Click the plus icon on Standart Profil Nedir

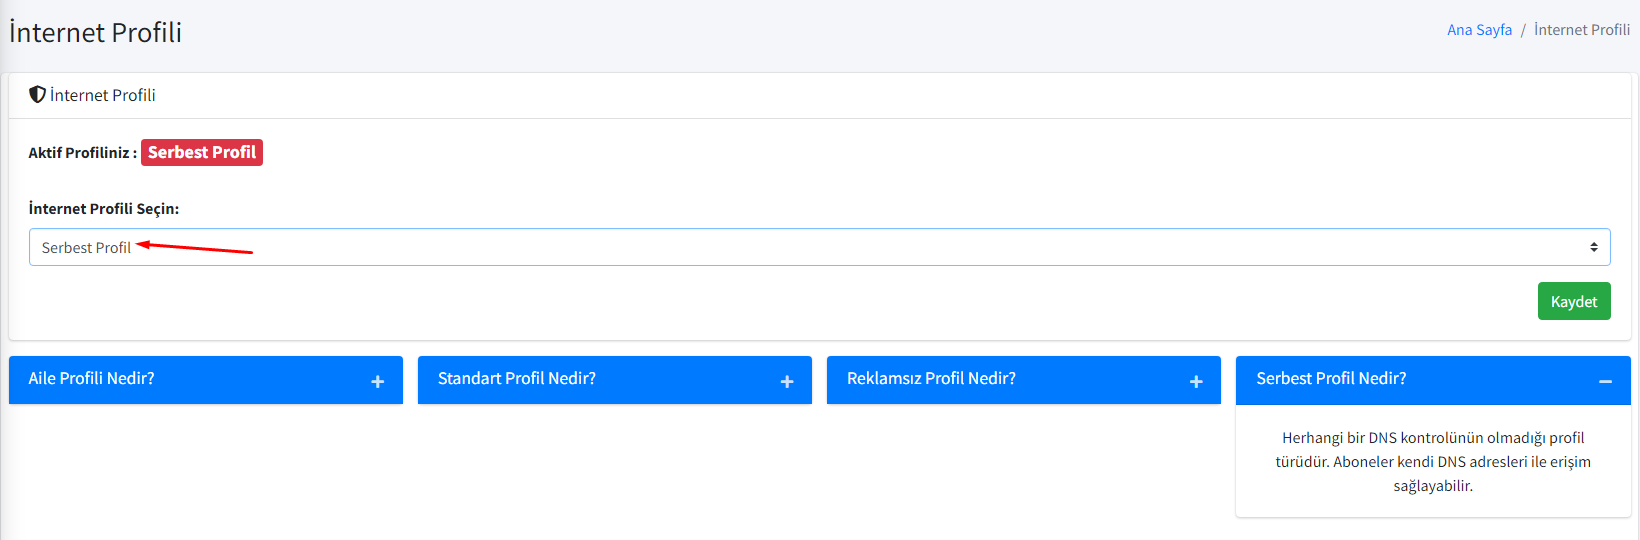click(787, 381)
